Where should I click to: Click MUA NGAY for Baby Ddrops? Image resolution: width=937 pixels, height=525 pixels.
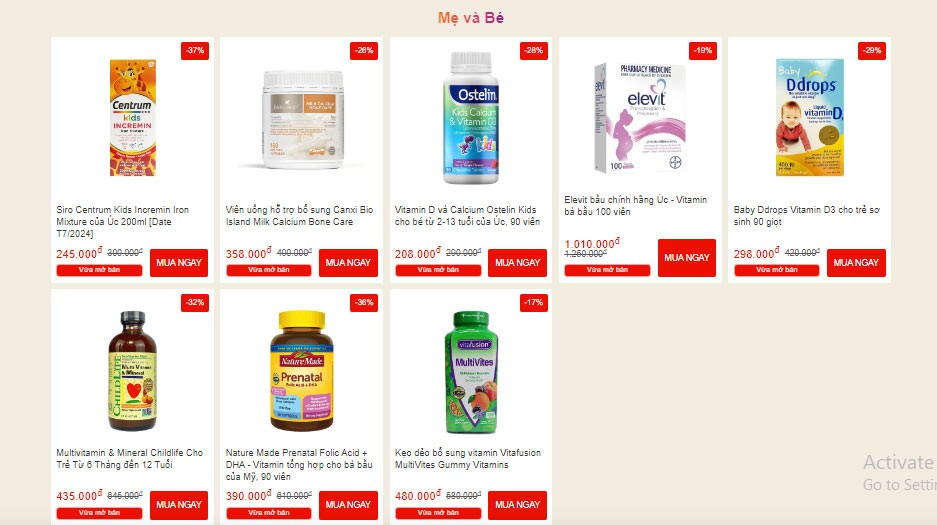856,263
